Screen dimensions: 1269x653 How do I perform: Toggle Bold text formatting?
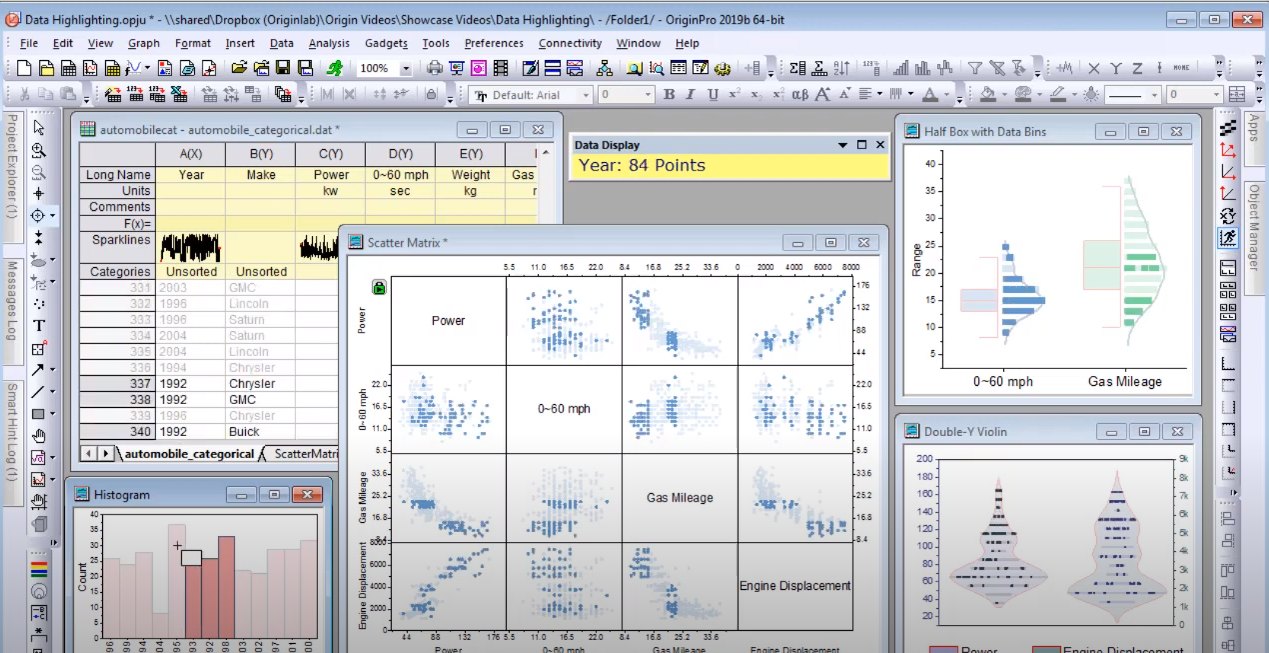pyautogui.click(x=669, y=95)
